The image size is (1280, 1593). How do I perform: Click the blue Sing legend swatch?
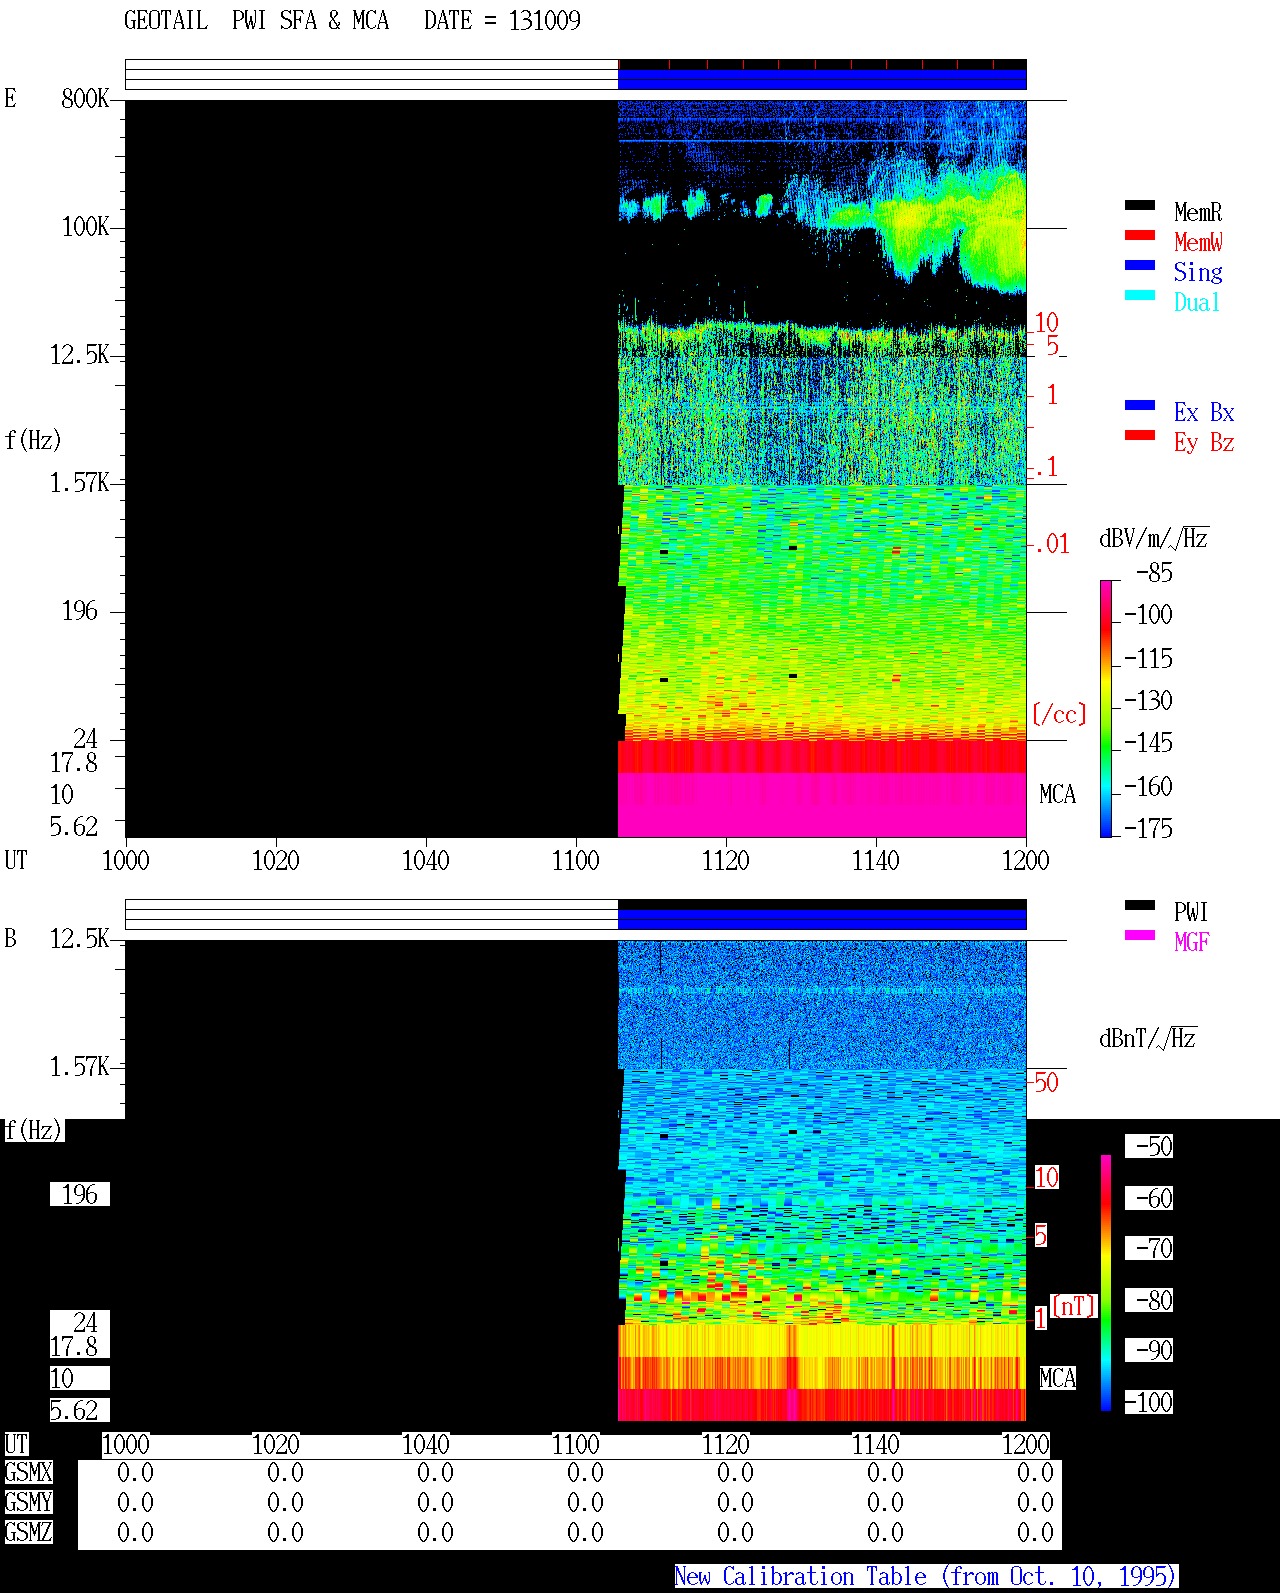pyautogui.click(x=1139, y=265)
